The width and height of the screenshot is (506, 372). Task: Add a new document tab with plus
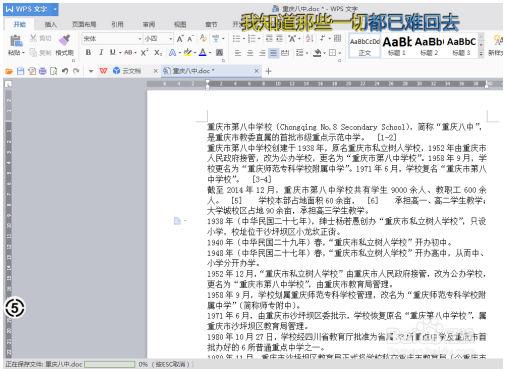click(x=268, y=71)
